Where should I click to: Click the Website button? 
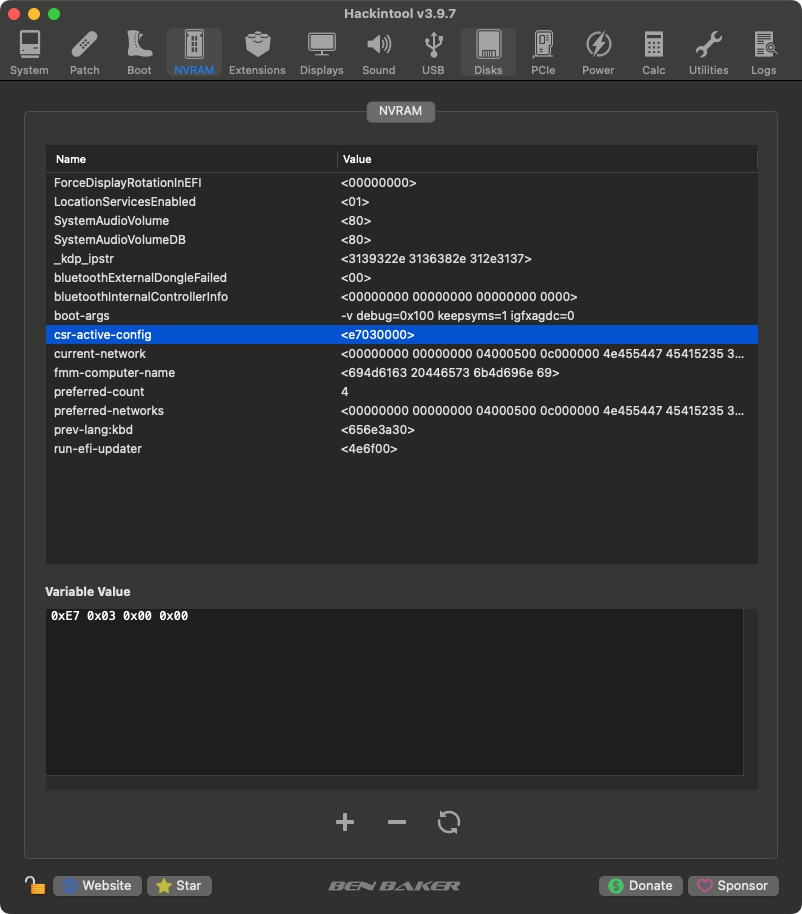pos(97,885)
